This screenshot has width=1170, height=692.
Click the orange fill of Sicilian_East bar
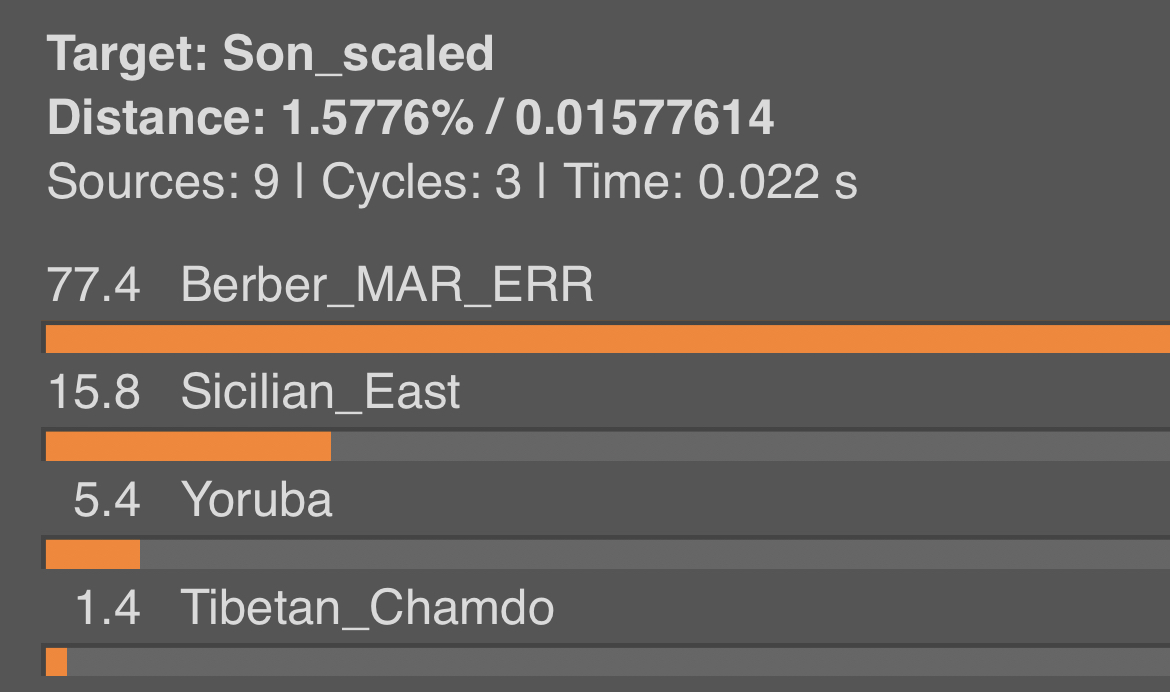188,446
